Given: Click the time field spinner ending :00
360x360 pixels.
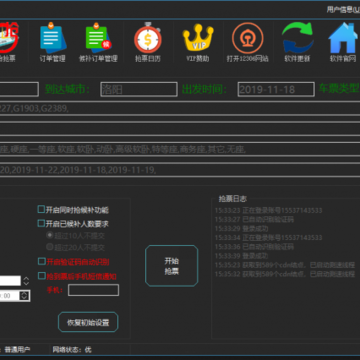Looking at the screenshot, I should click(24, 295).
